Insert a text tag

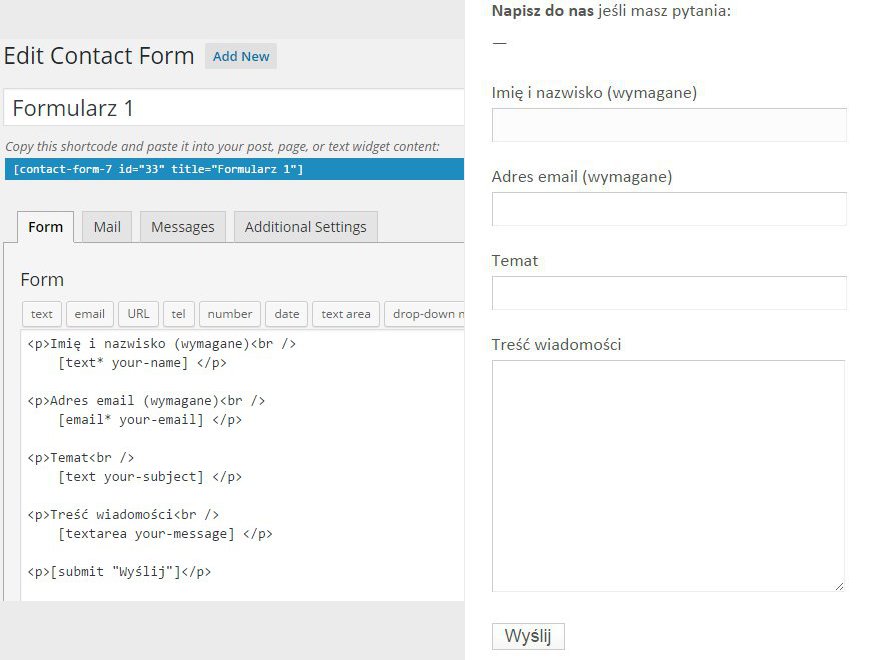42,314
